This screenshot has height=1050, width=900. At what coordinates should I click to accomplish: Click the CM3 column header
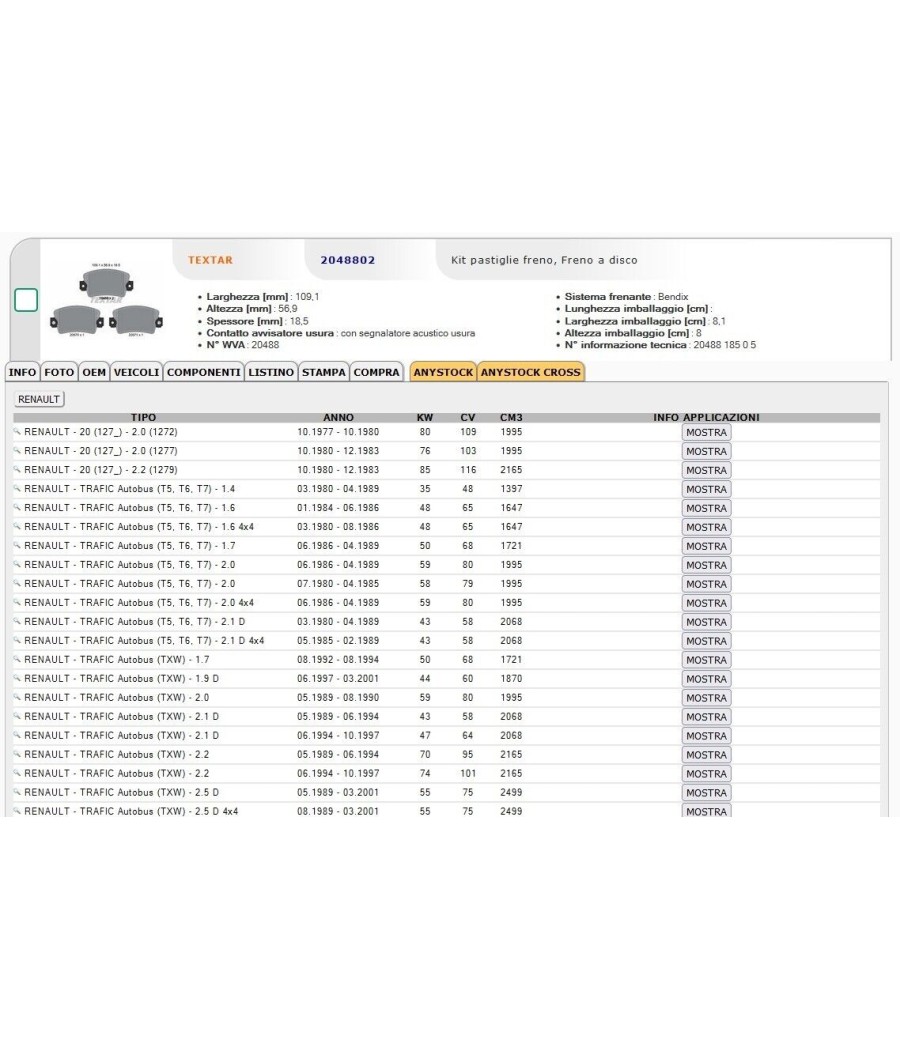click(511, 417)
